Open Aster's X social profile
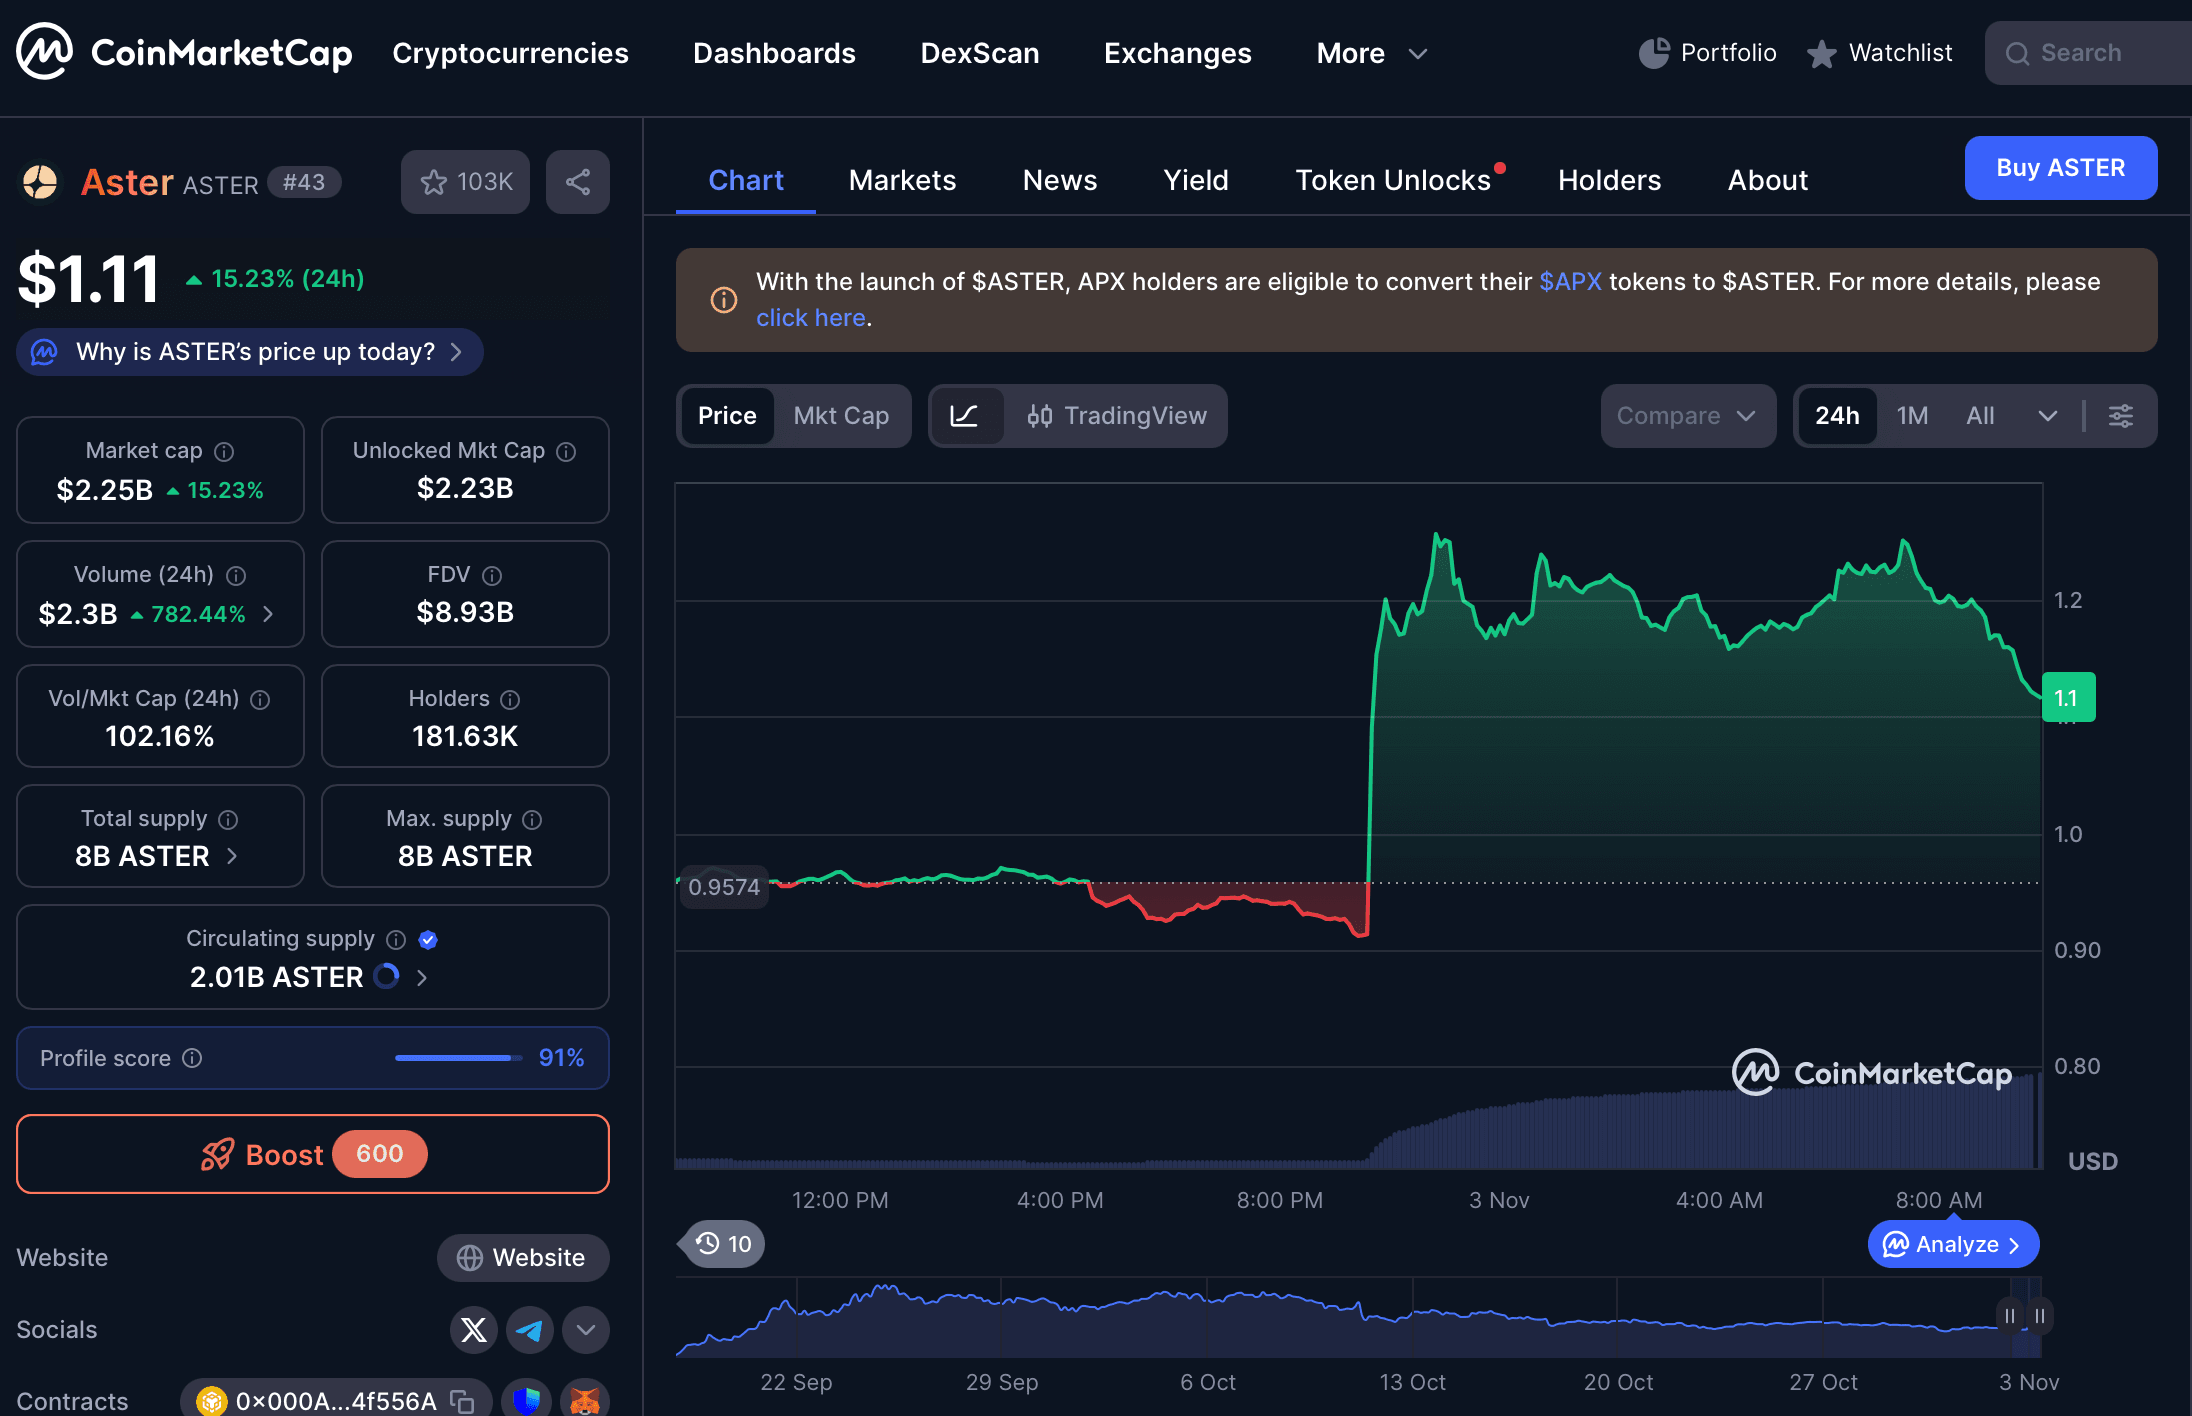Screen dimensions: 2192x1416 pyautogui.click(x=473, y=1330)
